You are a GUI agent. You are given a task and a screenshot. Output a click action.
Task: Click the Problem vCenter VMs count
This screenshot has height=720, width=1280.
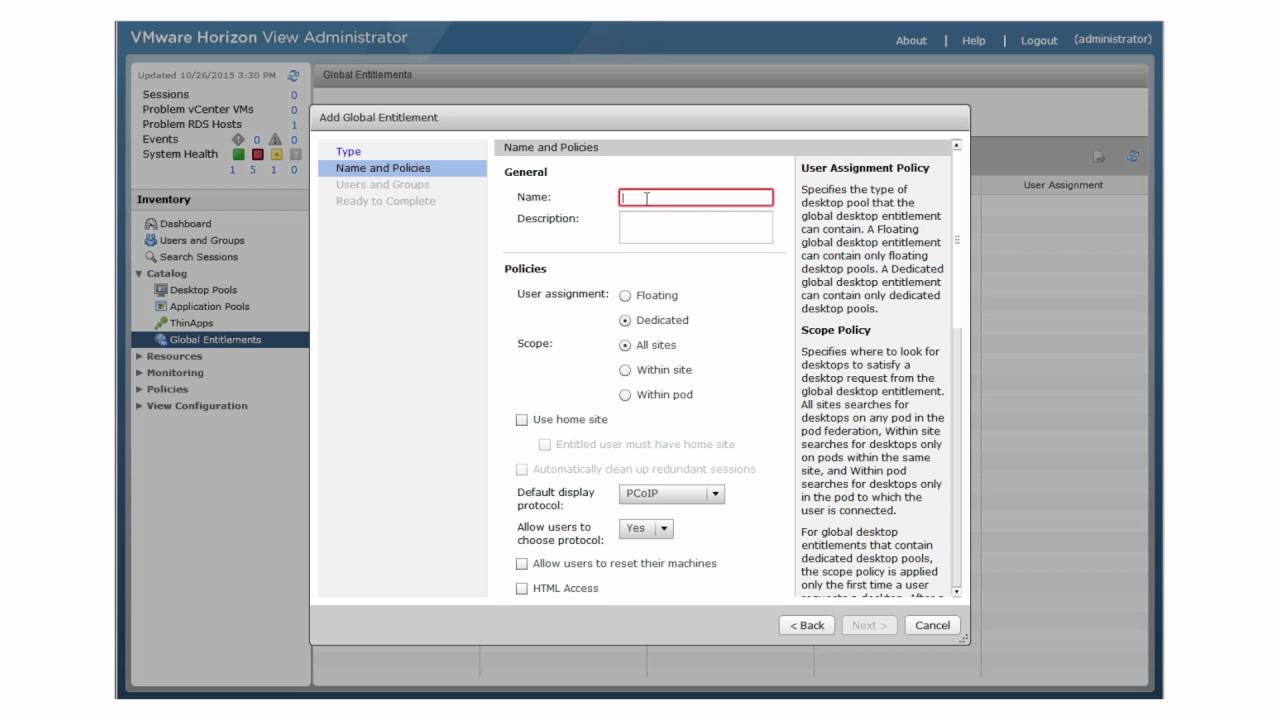point(294,110)
